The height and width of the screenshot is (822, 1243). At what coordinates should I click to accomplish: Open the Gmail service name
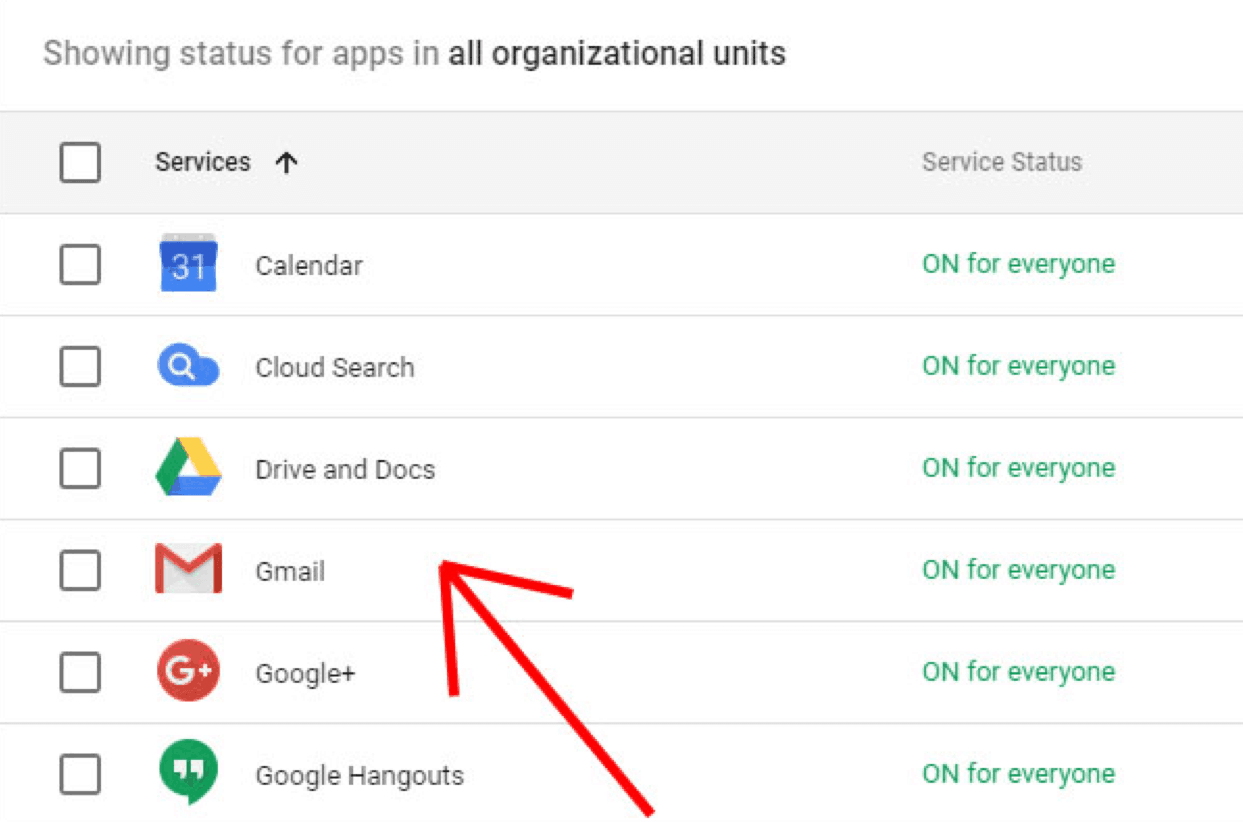pyautogui.click(x=290, y=572)
